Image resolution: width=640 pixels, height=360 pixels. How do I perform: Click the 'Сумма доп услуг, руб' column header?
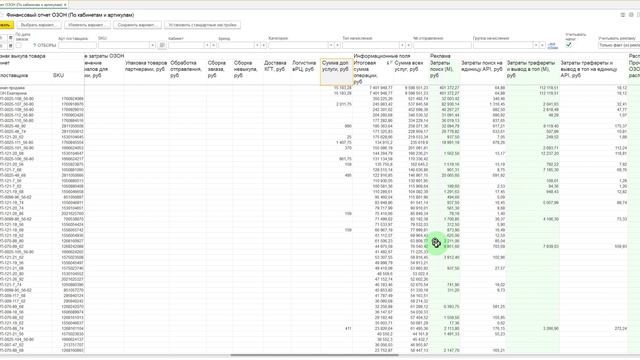click(x=336, y=71)
